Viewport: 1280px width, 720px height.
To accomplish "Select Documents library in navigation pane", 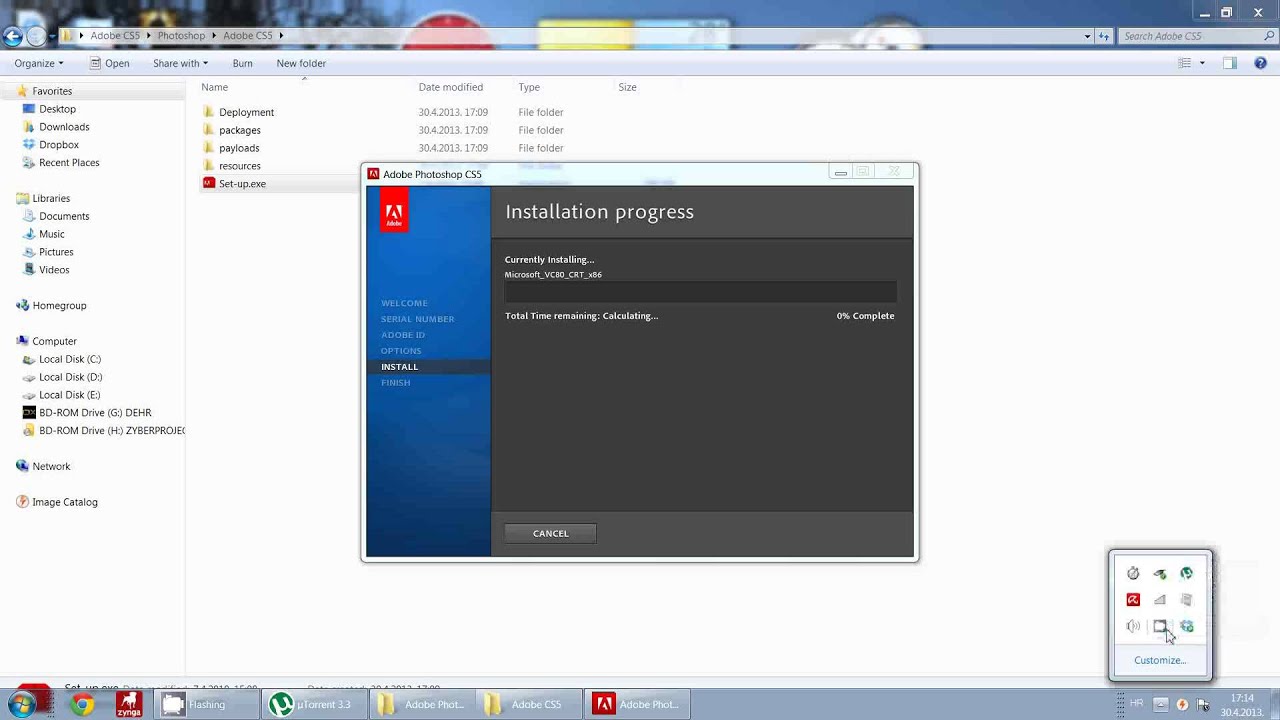I will click(64, 216).
